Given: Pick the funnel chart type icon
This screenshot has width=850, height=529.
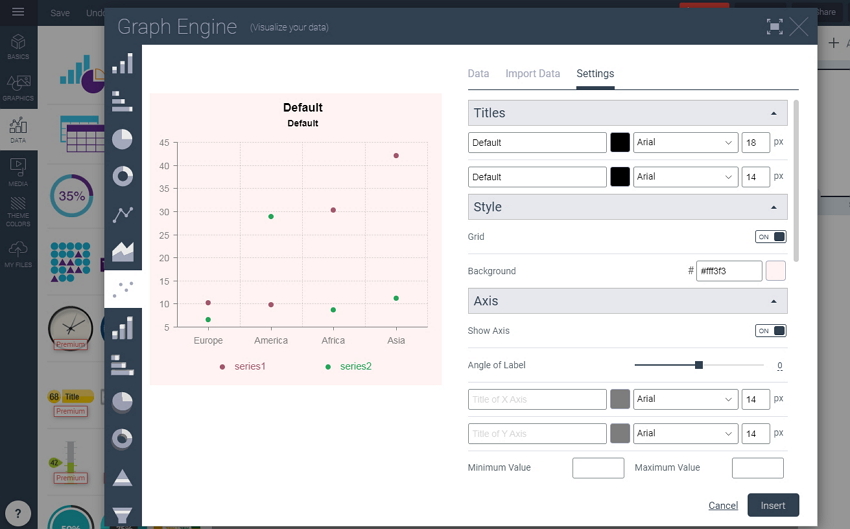Looking at the screenshot, I should tap(122, 514).
